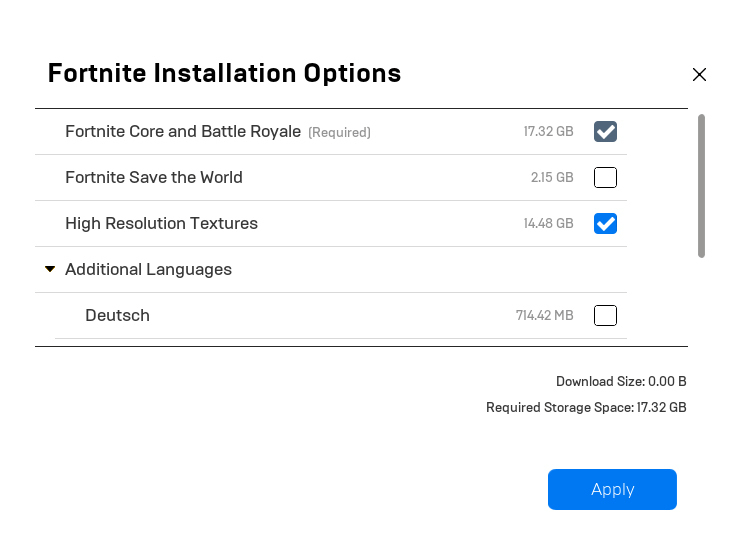Viewport: 754px width, 535px height.
Task: Collapse the Additional Languages triangle arrow
Action: pos(50,270)
